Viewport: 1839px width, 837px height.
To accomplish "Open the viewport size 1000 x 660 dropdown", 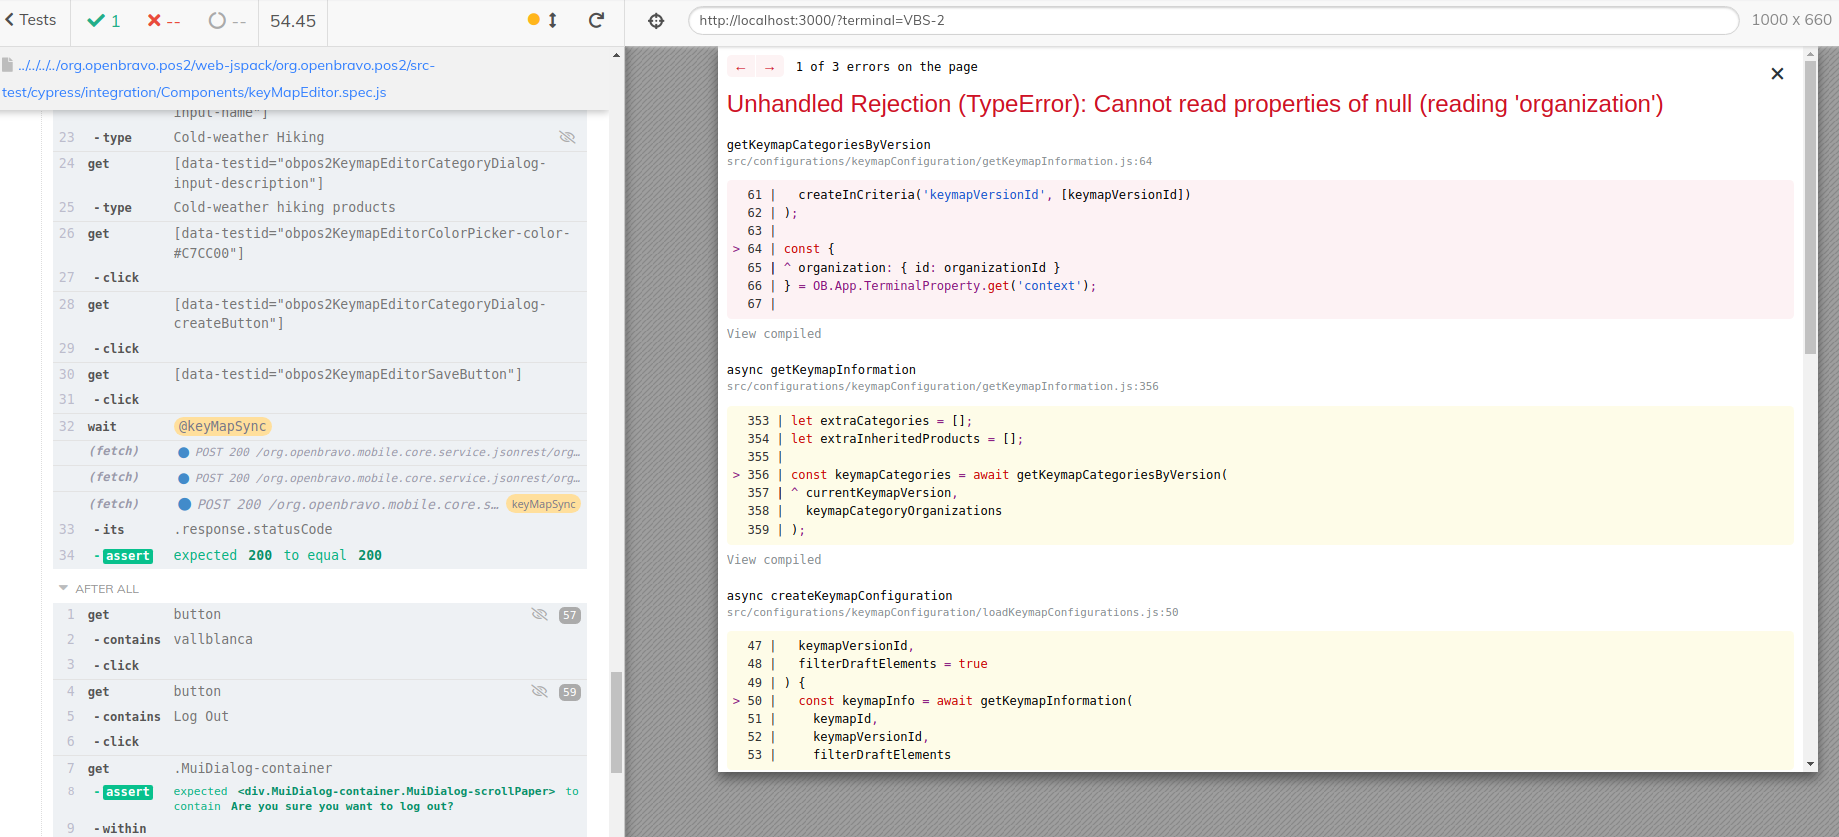I will (1790, 20).
